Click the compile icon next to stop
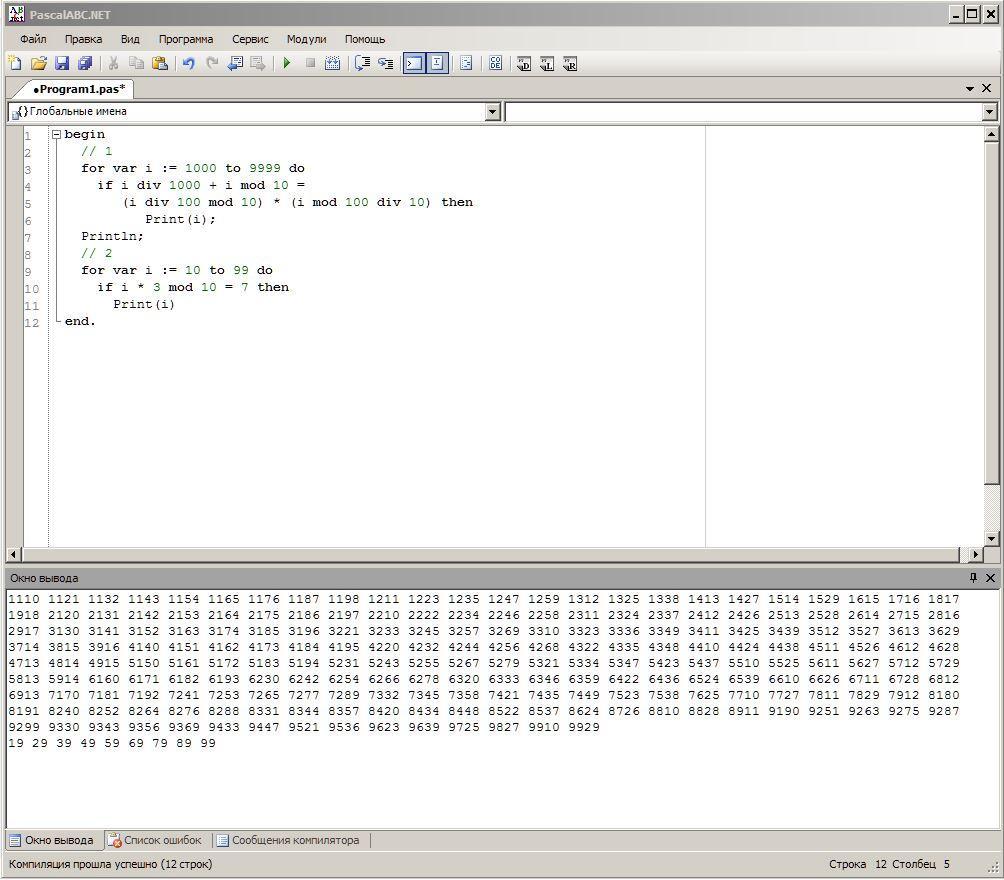Image resolution: width=1004 pixels, height=880 pixels. click(333, 64)
